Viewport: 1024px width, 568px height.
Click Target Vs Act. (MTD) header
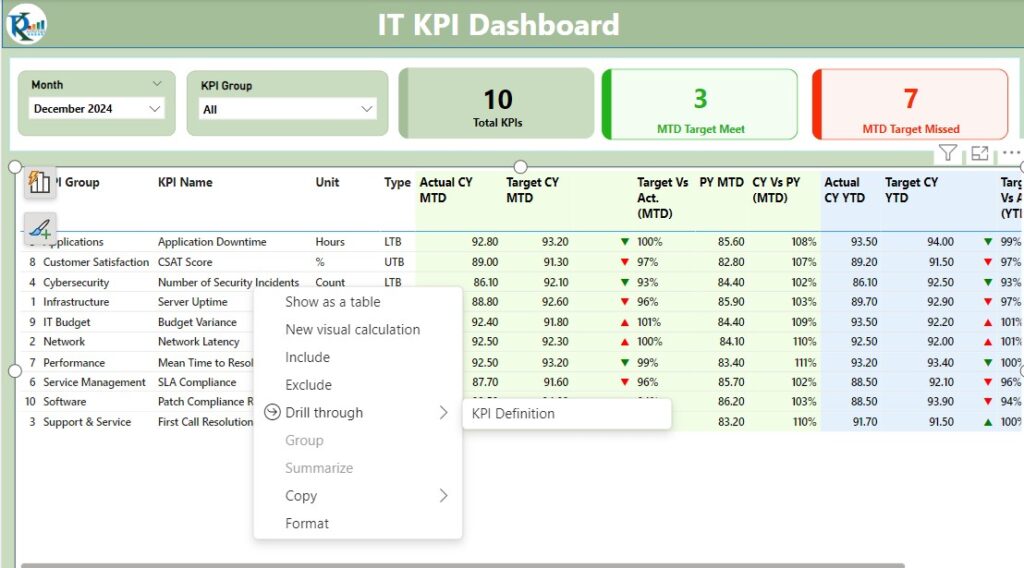point(662,198)
